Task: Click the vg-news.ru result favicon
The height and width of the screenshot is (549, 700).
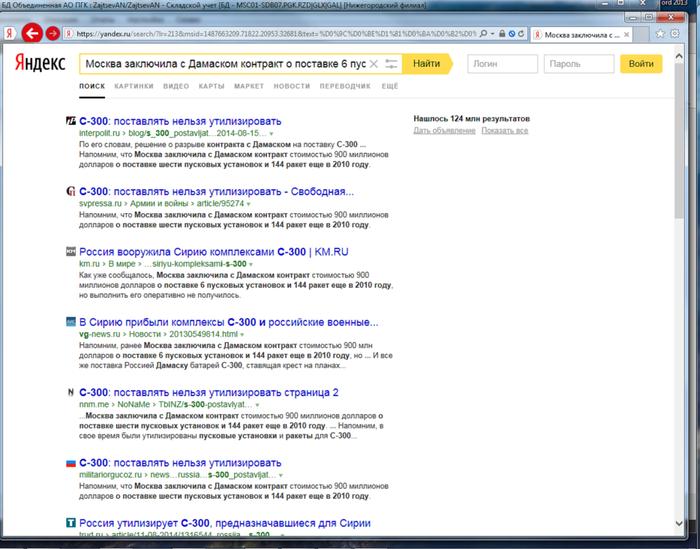Action: click(70, 322)
